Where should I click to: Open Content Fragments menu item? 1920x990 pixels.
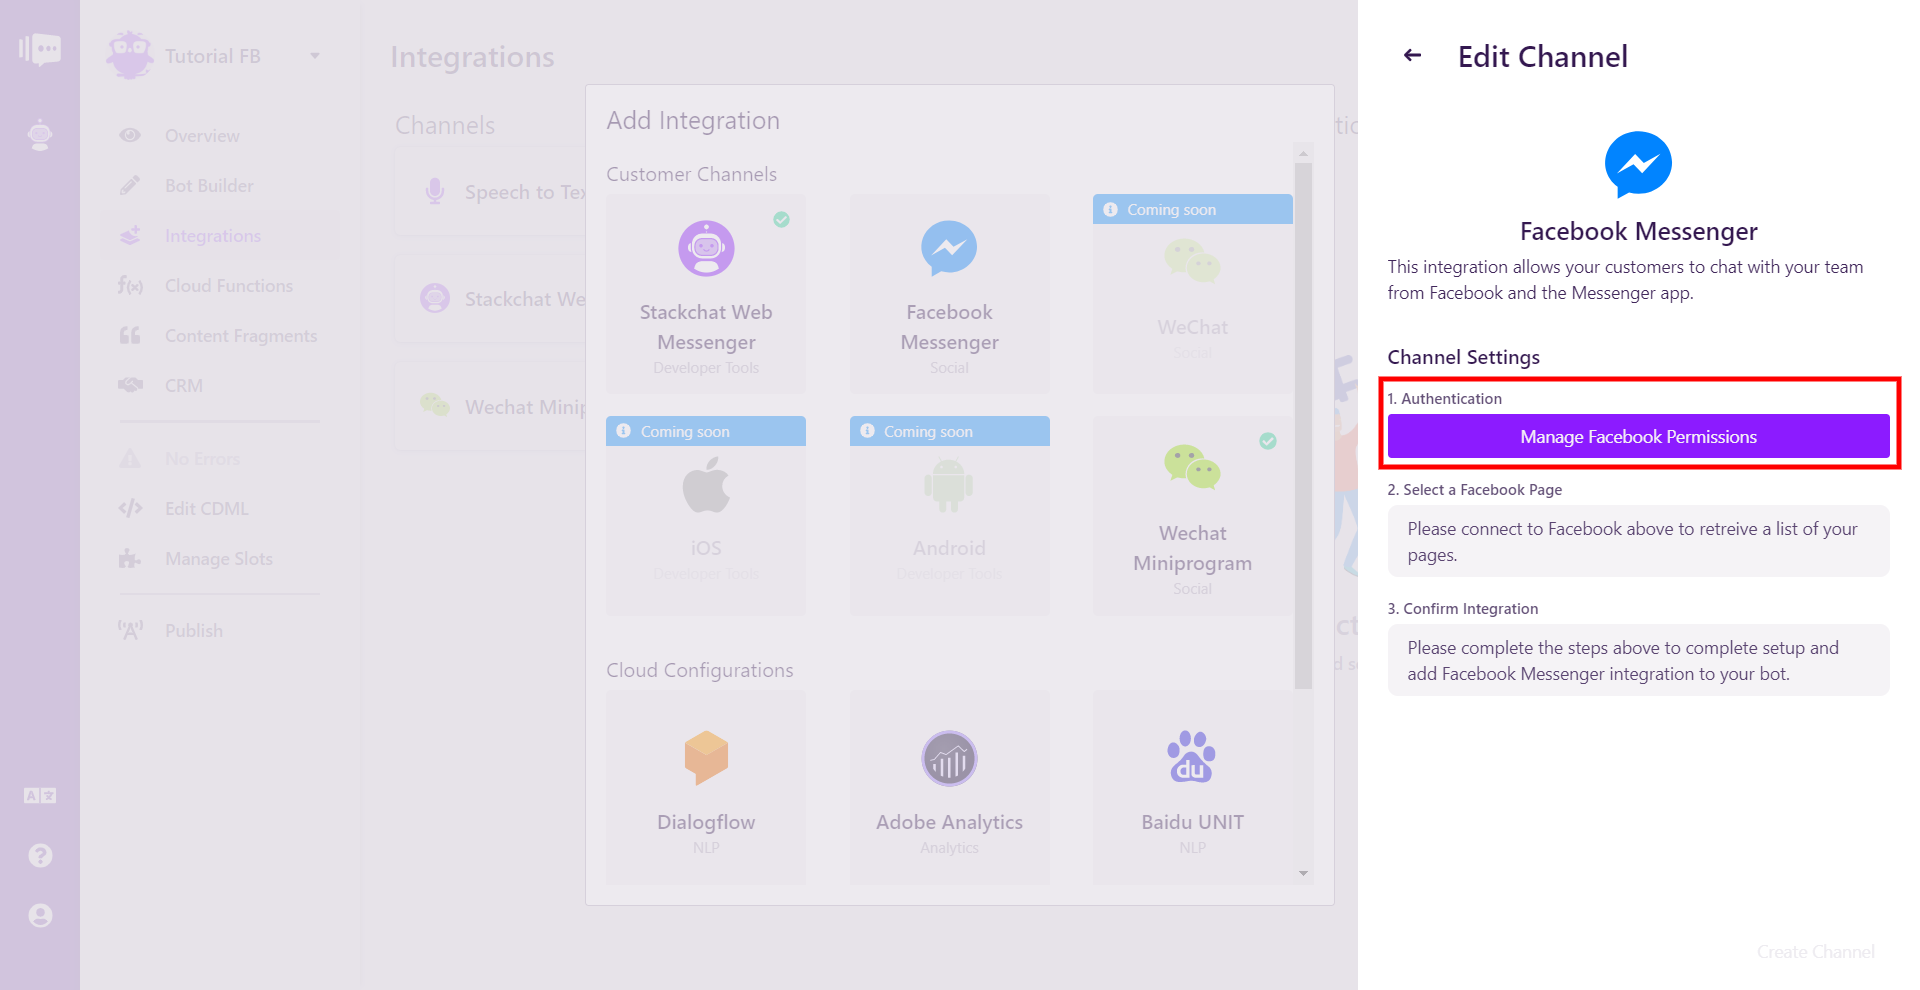220,336
